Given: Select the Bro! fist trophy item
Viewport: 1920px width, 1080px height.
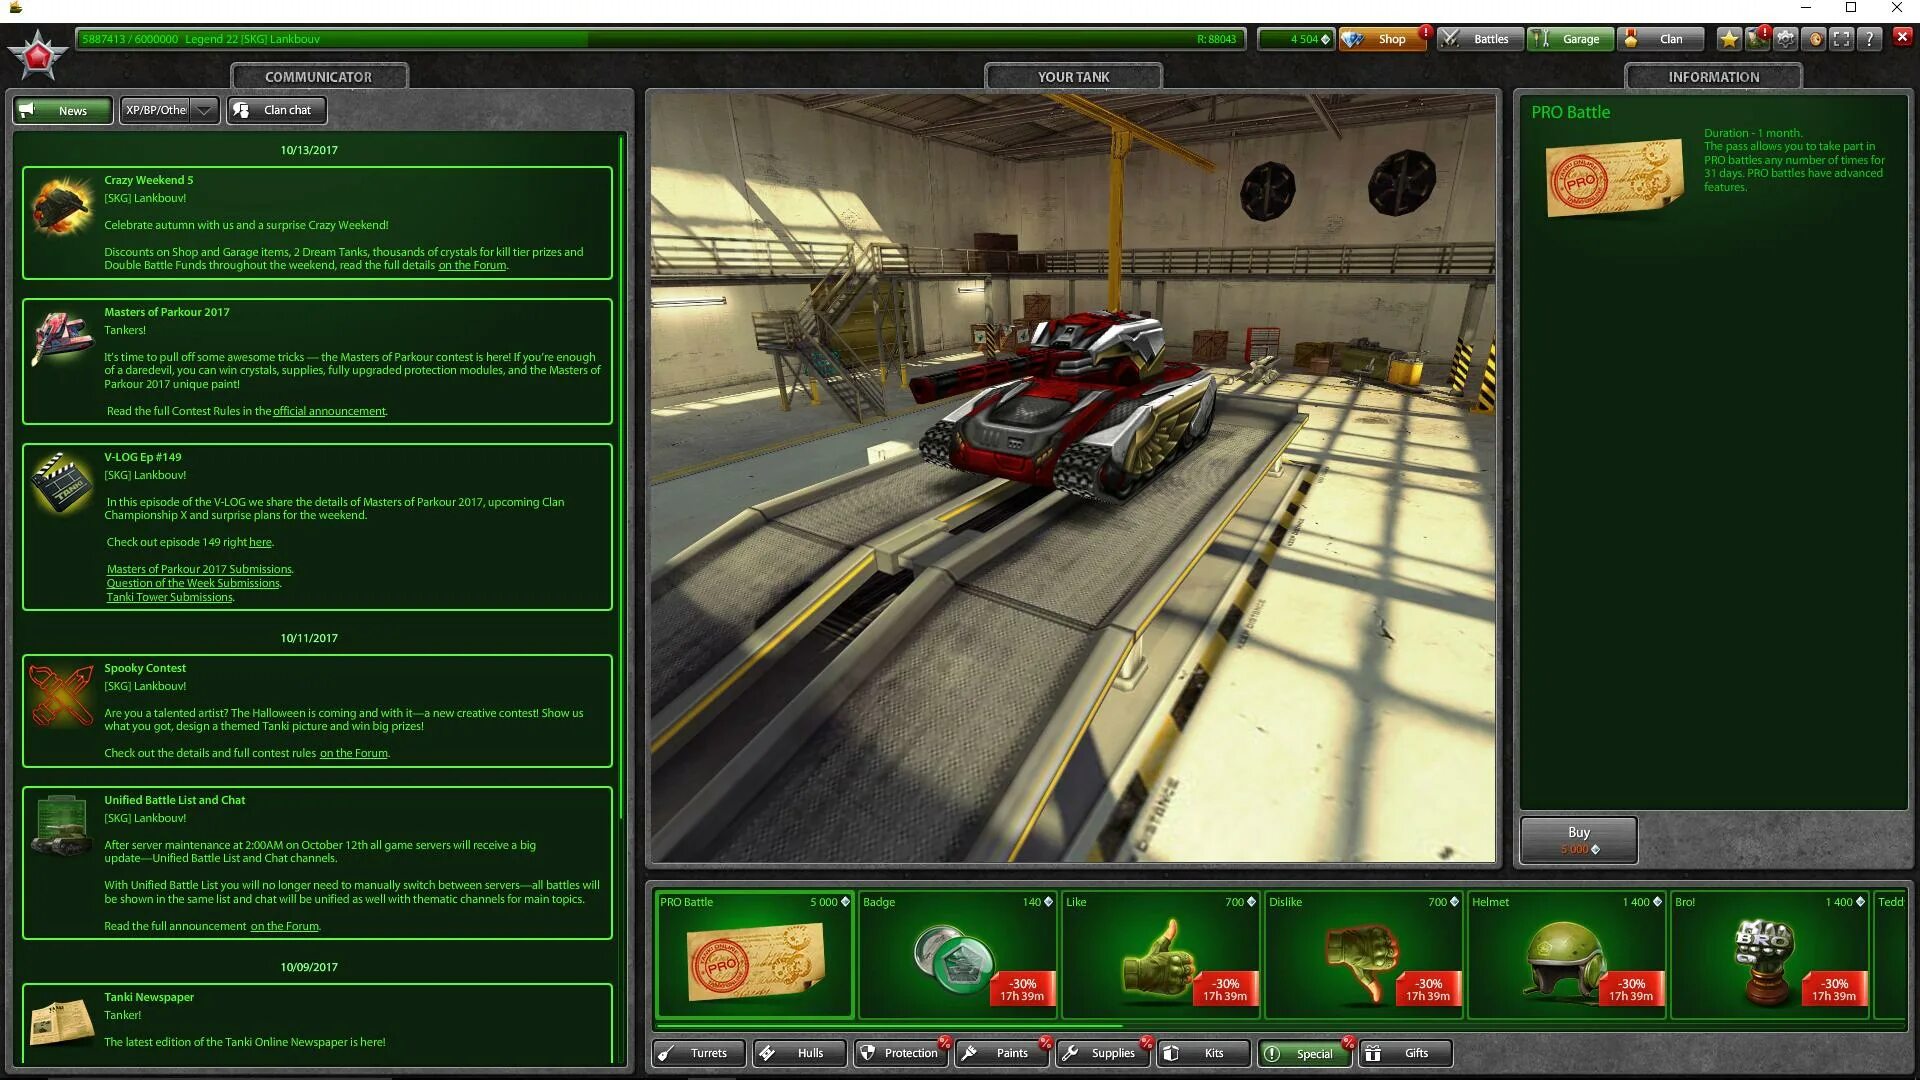Looking at the screenshot, I should [x=1770, y=955].
